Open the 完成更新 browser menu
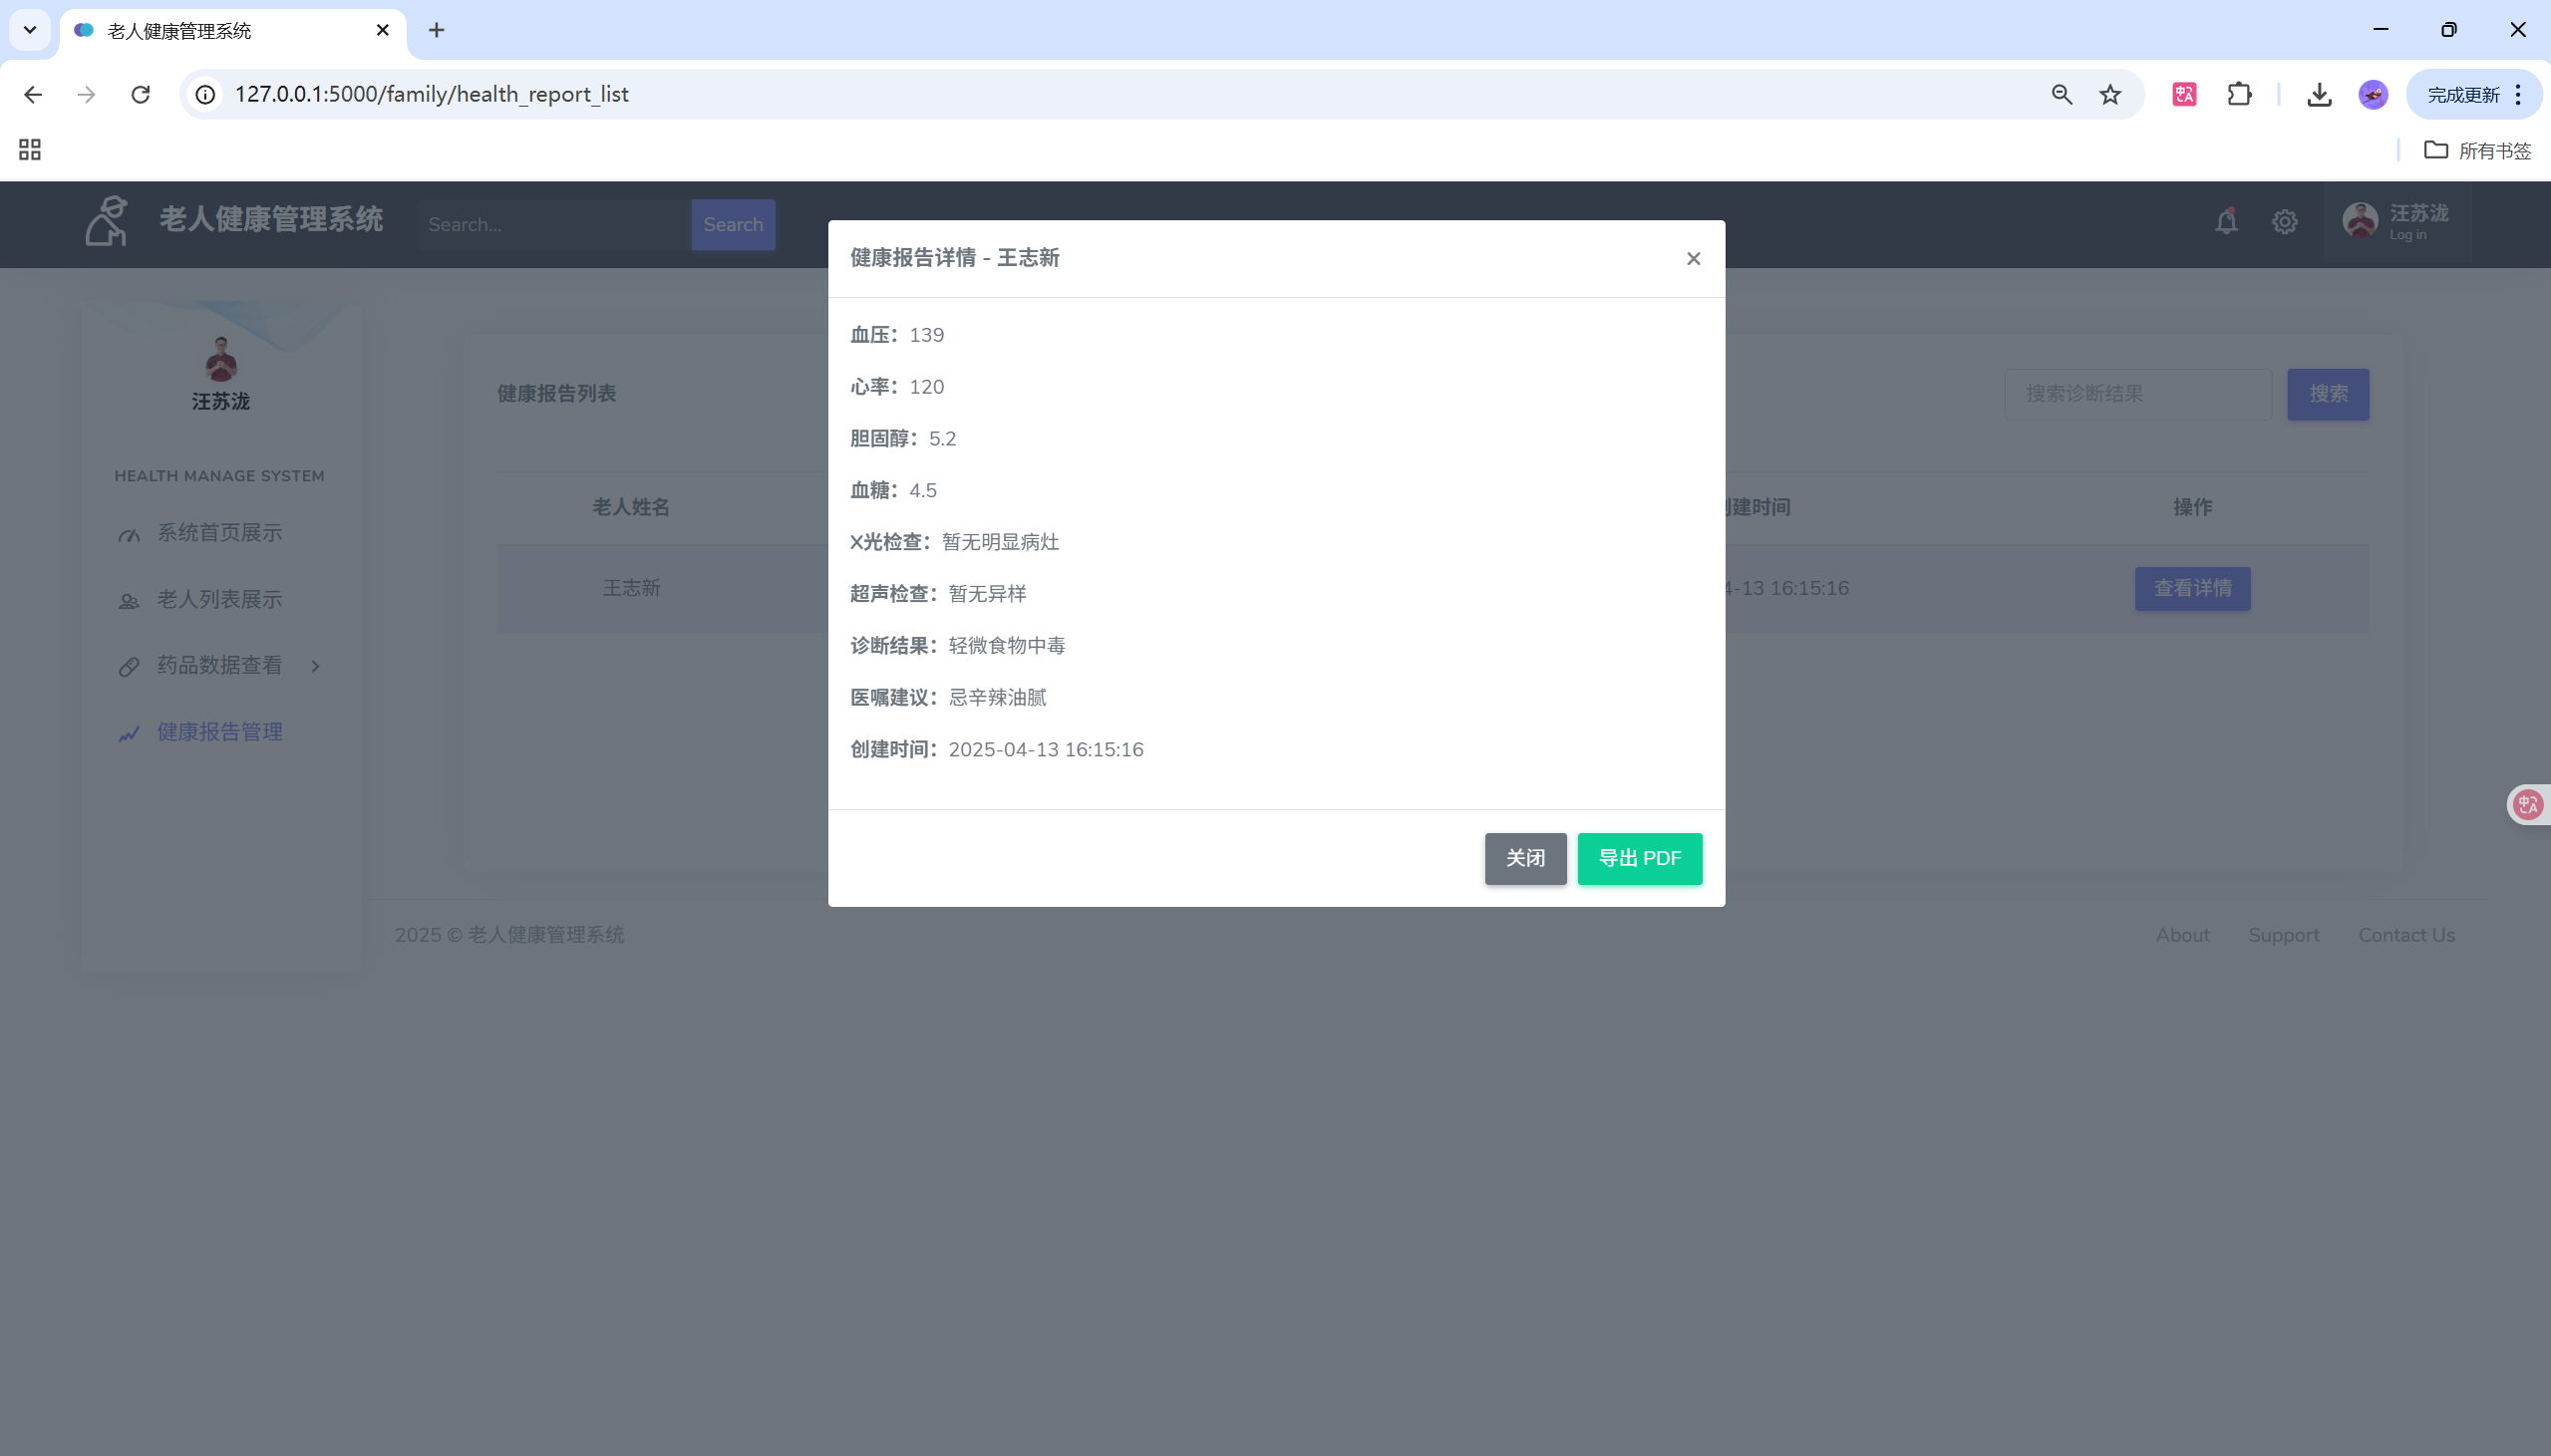Screen dimensions: 2551x1456 (x=2473, y=94)
